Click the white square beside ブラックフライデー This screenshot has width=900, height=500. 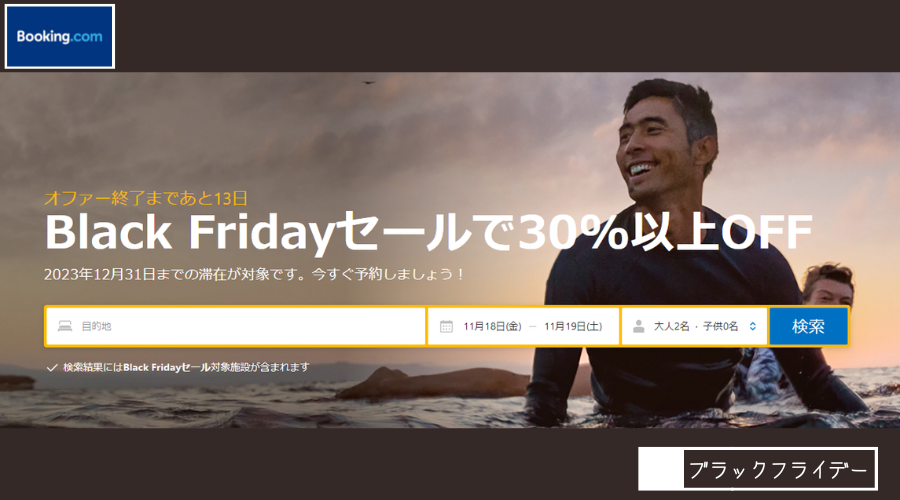tap(661, 469)
